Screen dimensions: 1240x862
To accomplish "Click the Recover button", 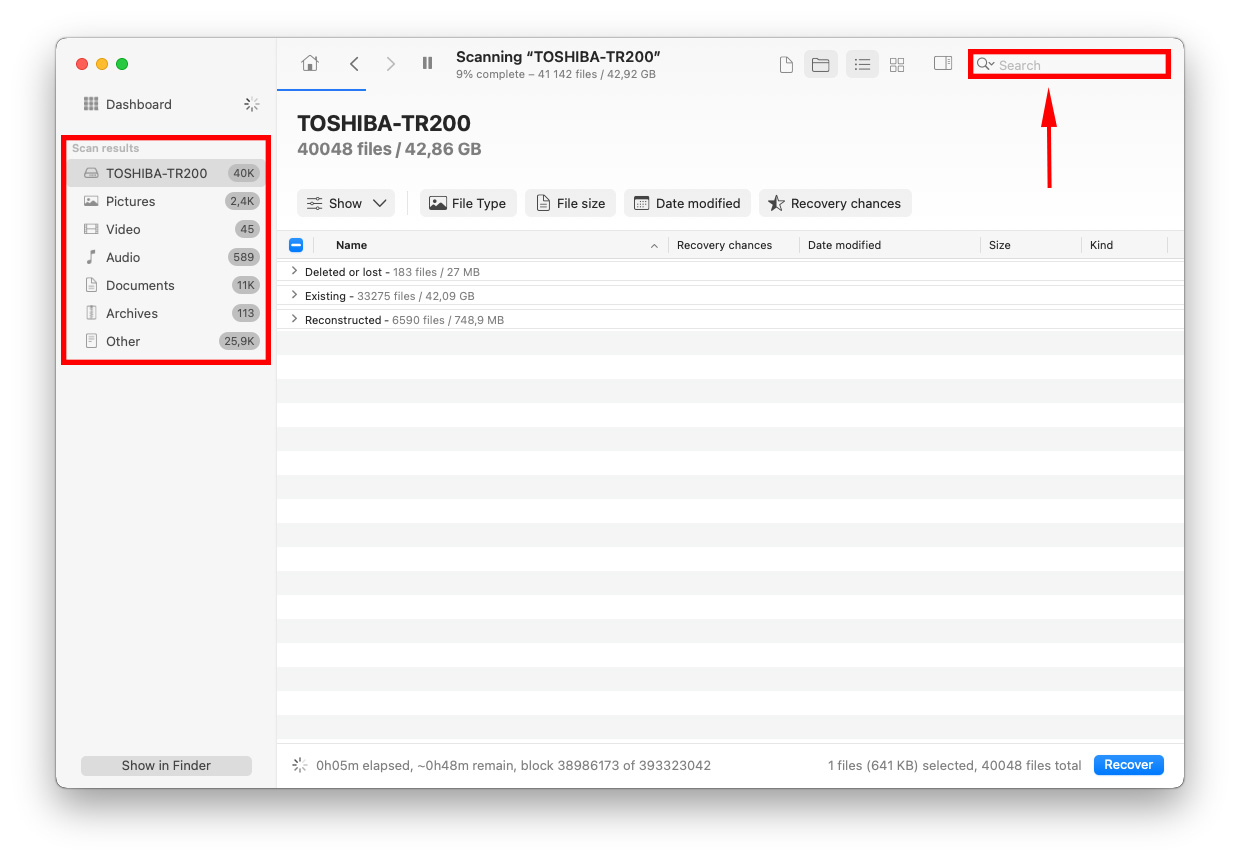I will (x=1129, y=765).
